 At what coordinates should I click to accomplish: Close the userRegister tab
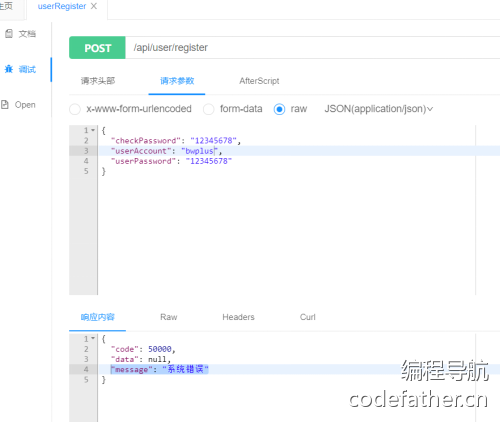tap(94, 6)
